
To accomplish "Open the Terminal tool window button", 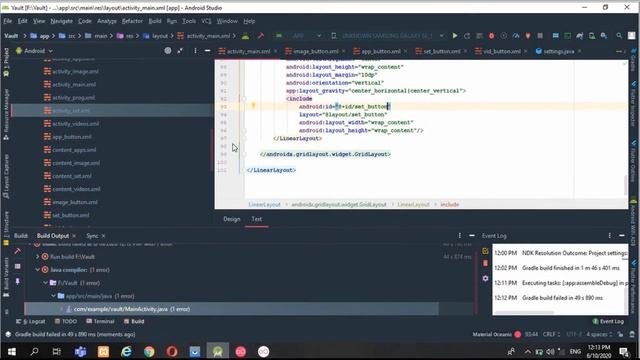I will pyautogui.click(x=100, y=321).
